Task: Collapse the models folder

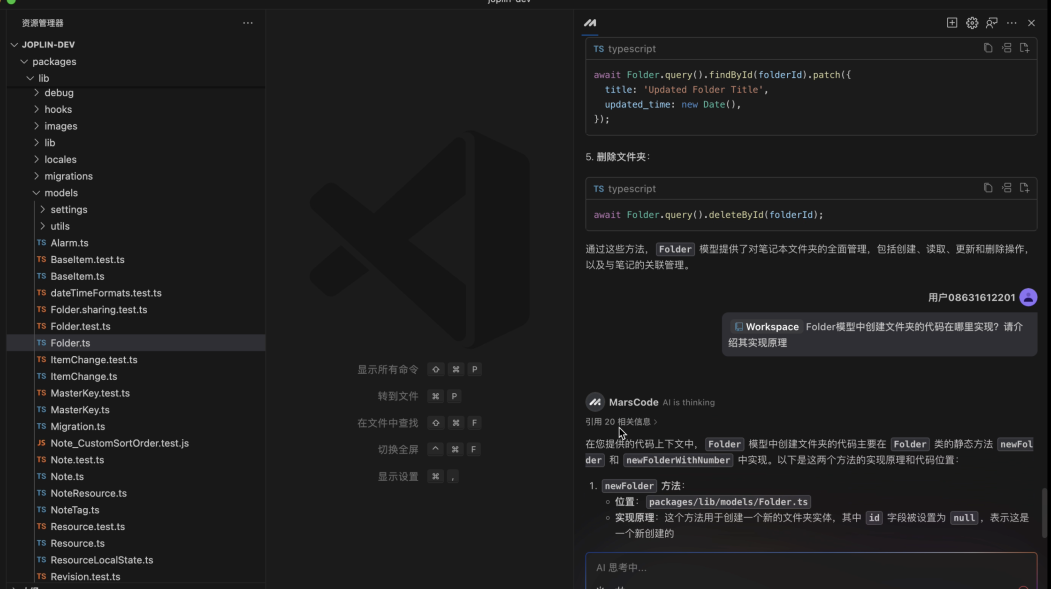Action: pos(37,193)
